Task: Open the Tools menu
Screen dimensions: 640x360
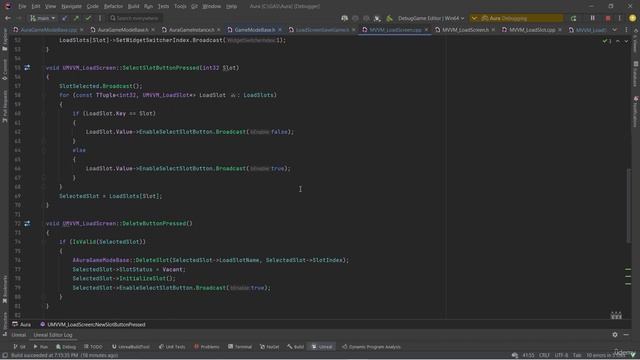Action: pos(180,7)
